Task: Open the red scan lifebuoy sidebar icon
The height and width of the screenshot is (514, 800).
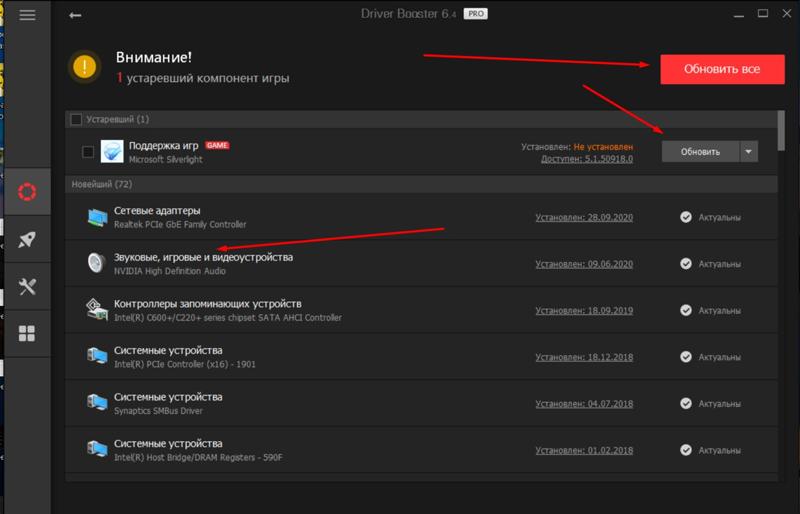Action: (x=27, y=192)
